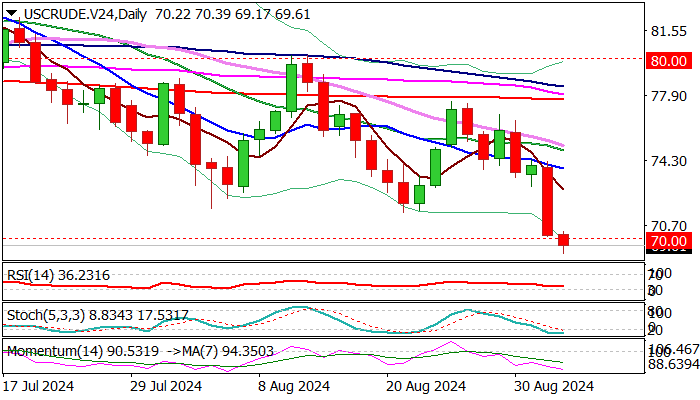Click the 70.70 price axis label

point(669,226)
